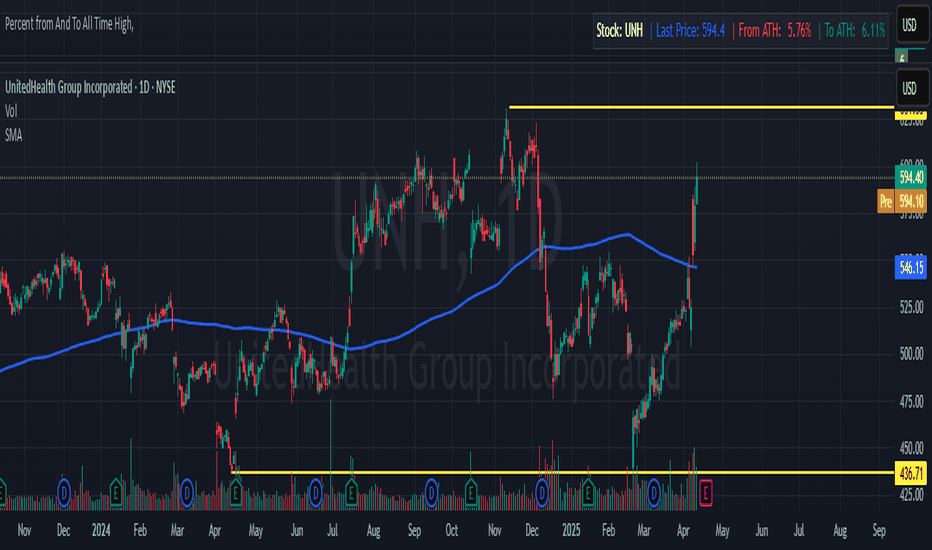Open the earnings marker in mid-January 2024

tap(116, 493)
